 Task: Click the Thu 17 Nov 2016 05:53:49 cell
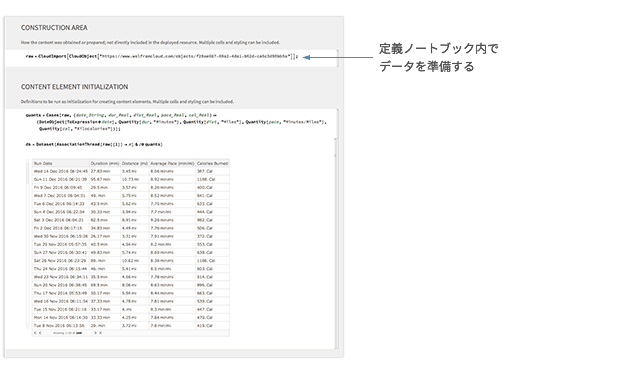click(61, 293)
